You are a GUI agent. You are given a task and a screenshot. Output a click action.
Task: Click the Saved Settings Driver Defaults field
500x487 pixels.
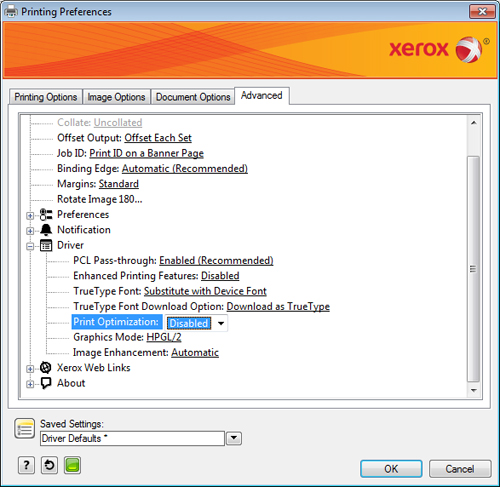[132, 438]
